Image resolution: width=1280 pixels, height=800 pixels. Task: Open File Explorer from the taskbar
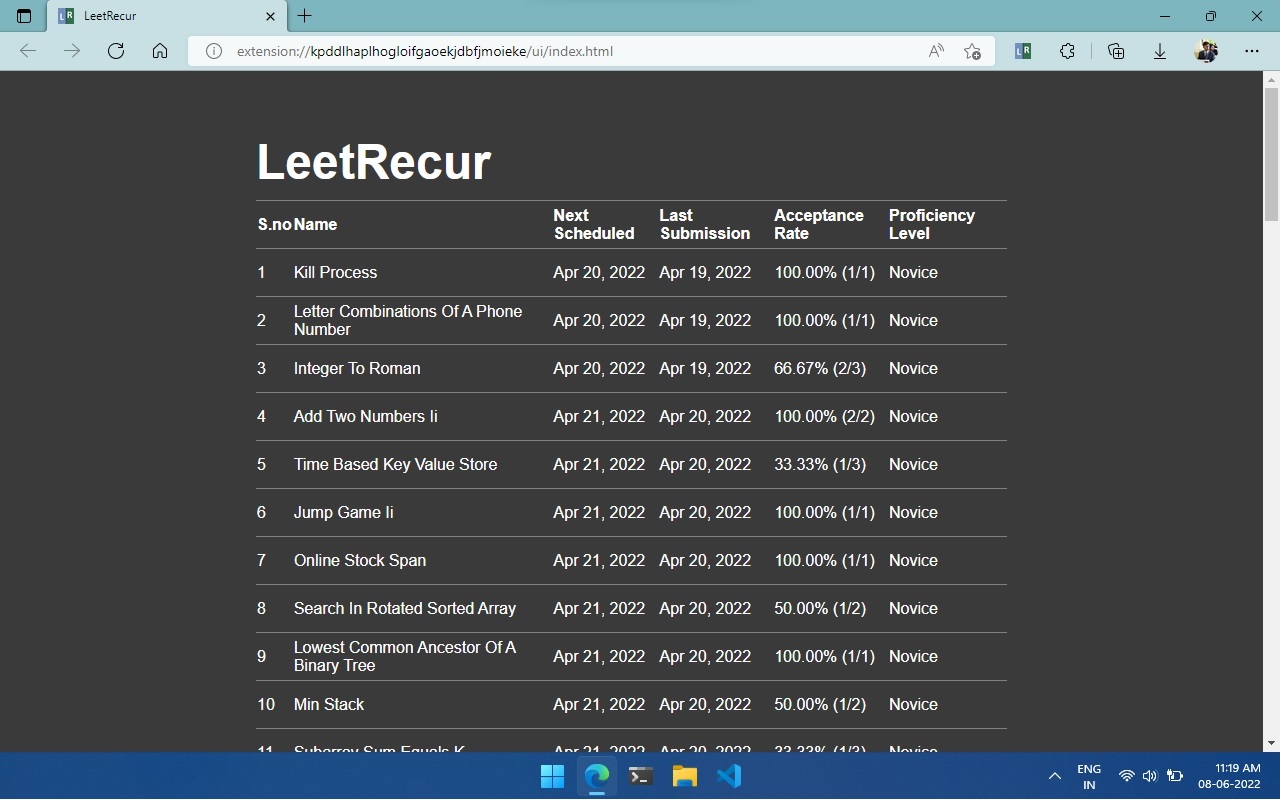coord(684,775)
